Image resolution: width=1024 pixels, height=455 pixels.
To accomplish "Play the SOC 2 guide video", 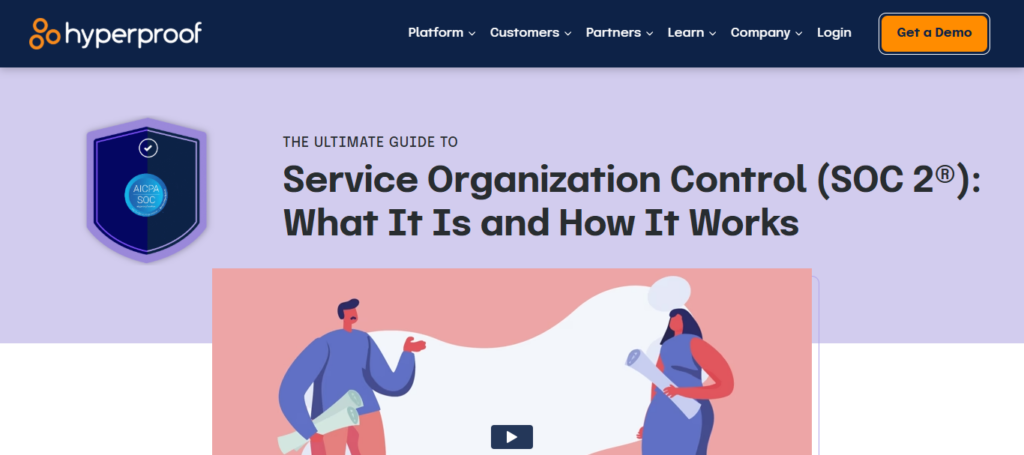I will (511, 437).
